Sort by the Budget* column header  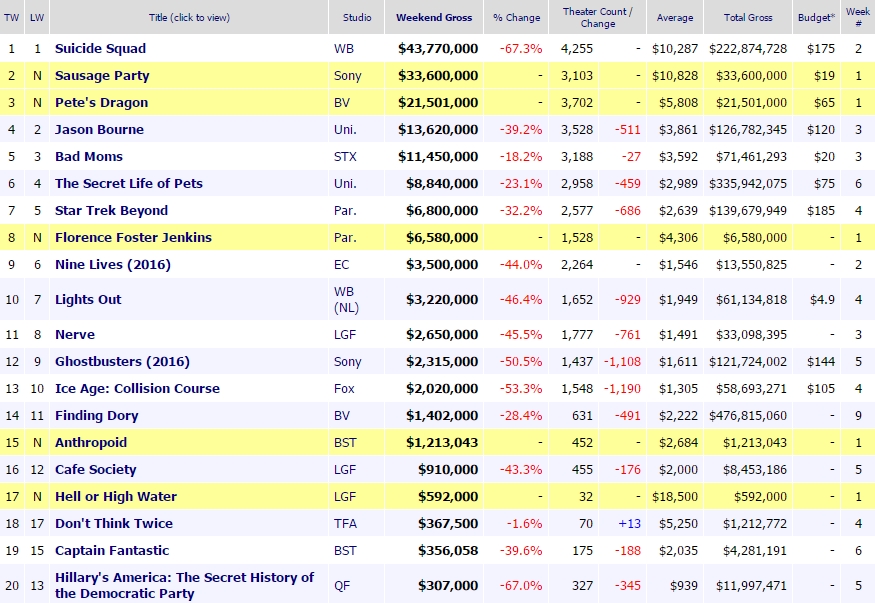tap(816, 17)
